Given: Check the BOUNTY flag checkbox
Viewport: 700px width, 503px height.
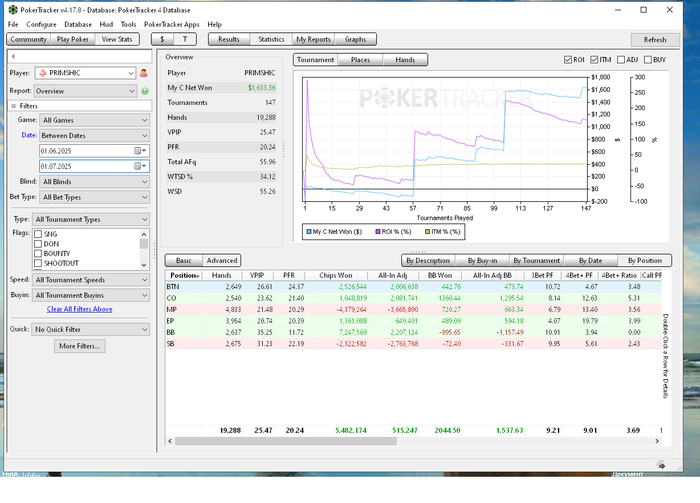Looking at the screenshot, I should (38, 254).
